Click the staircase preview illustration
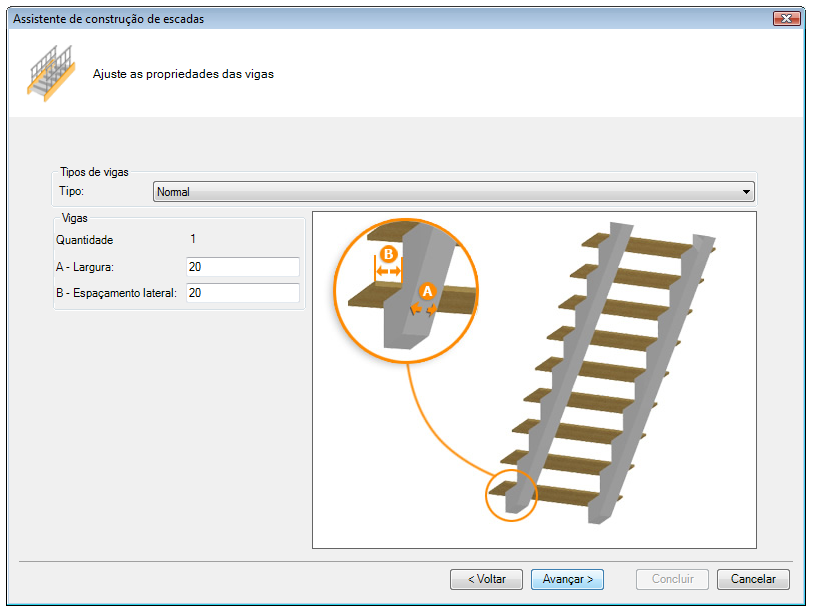This screenshot has width=818, height=616. [x=534, y=380]
